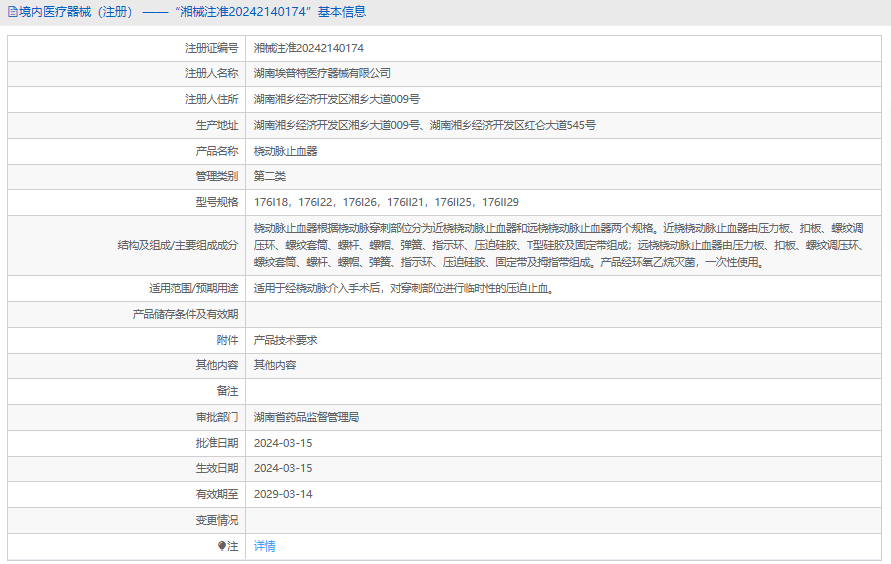This screenshot has width=891, height=564.
Task: Click the 有效期至 label
Action: tap(217, 494)
